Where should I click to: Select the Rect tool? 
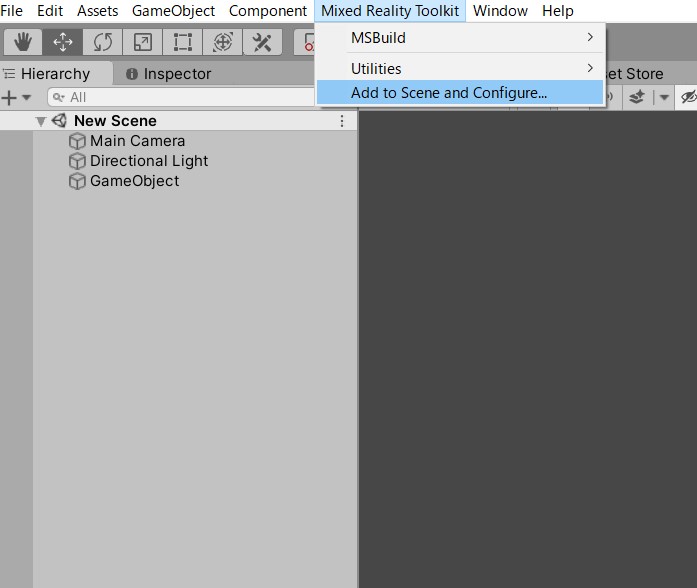pyautogui.click(x=183, y=42)
